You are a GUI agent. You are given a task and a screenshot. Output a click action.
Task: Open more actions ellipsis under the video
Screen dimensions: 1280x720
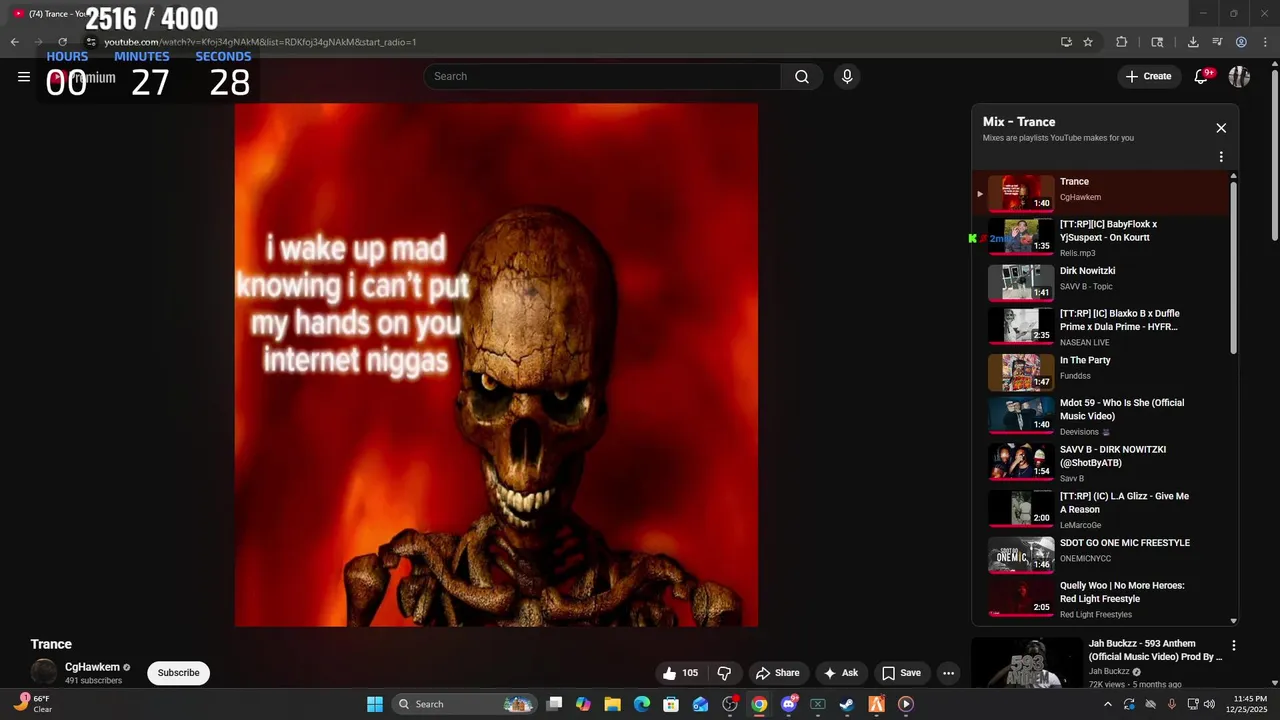pos(948,673)
